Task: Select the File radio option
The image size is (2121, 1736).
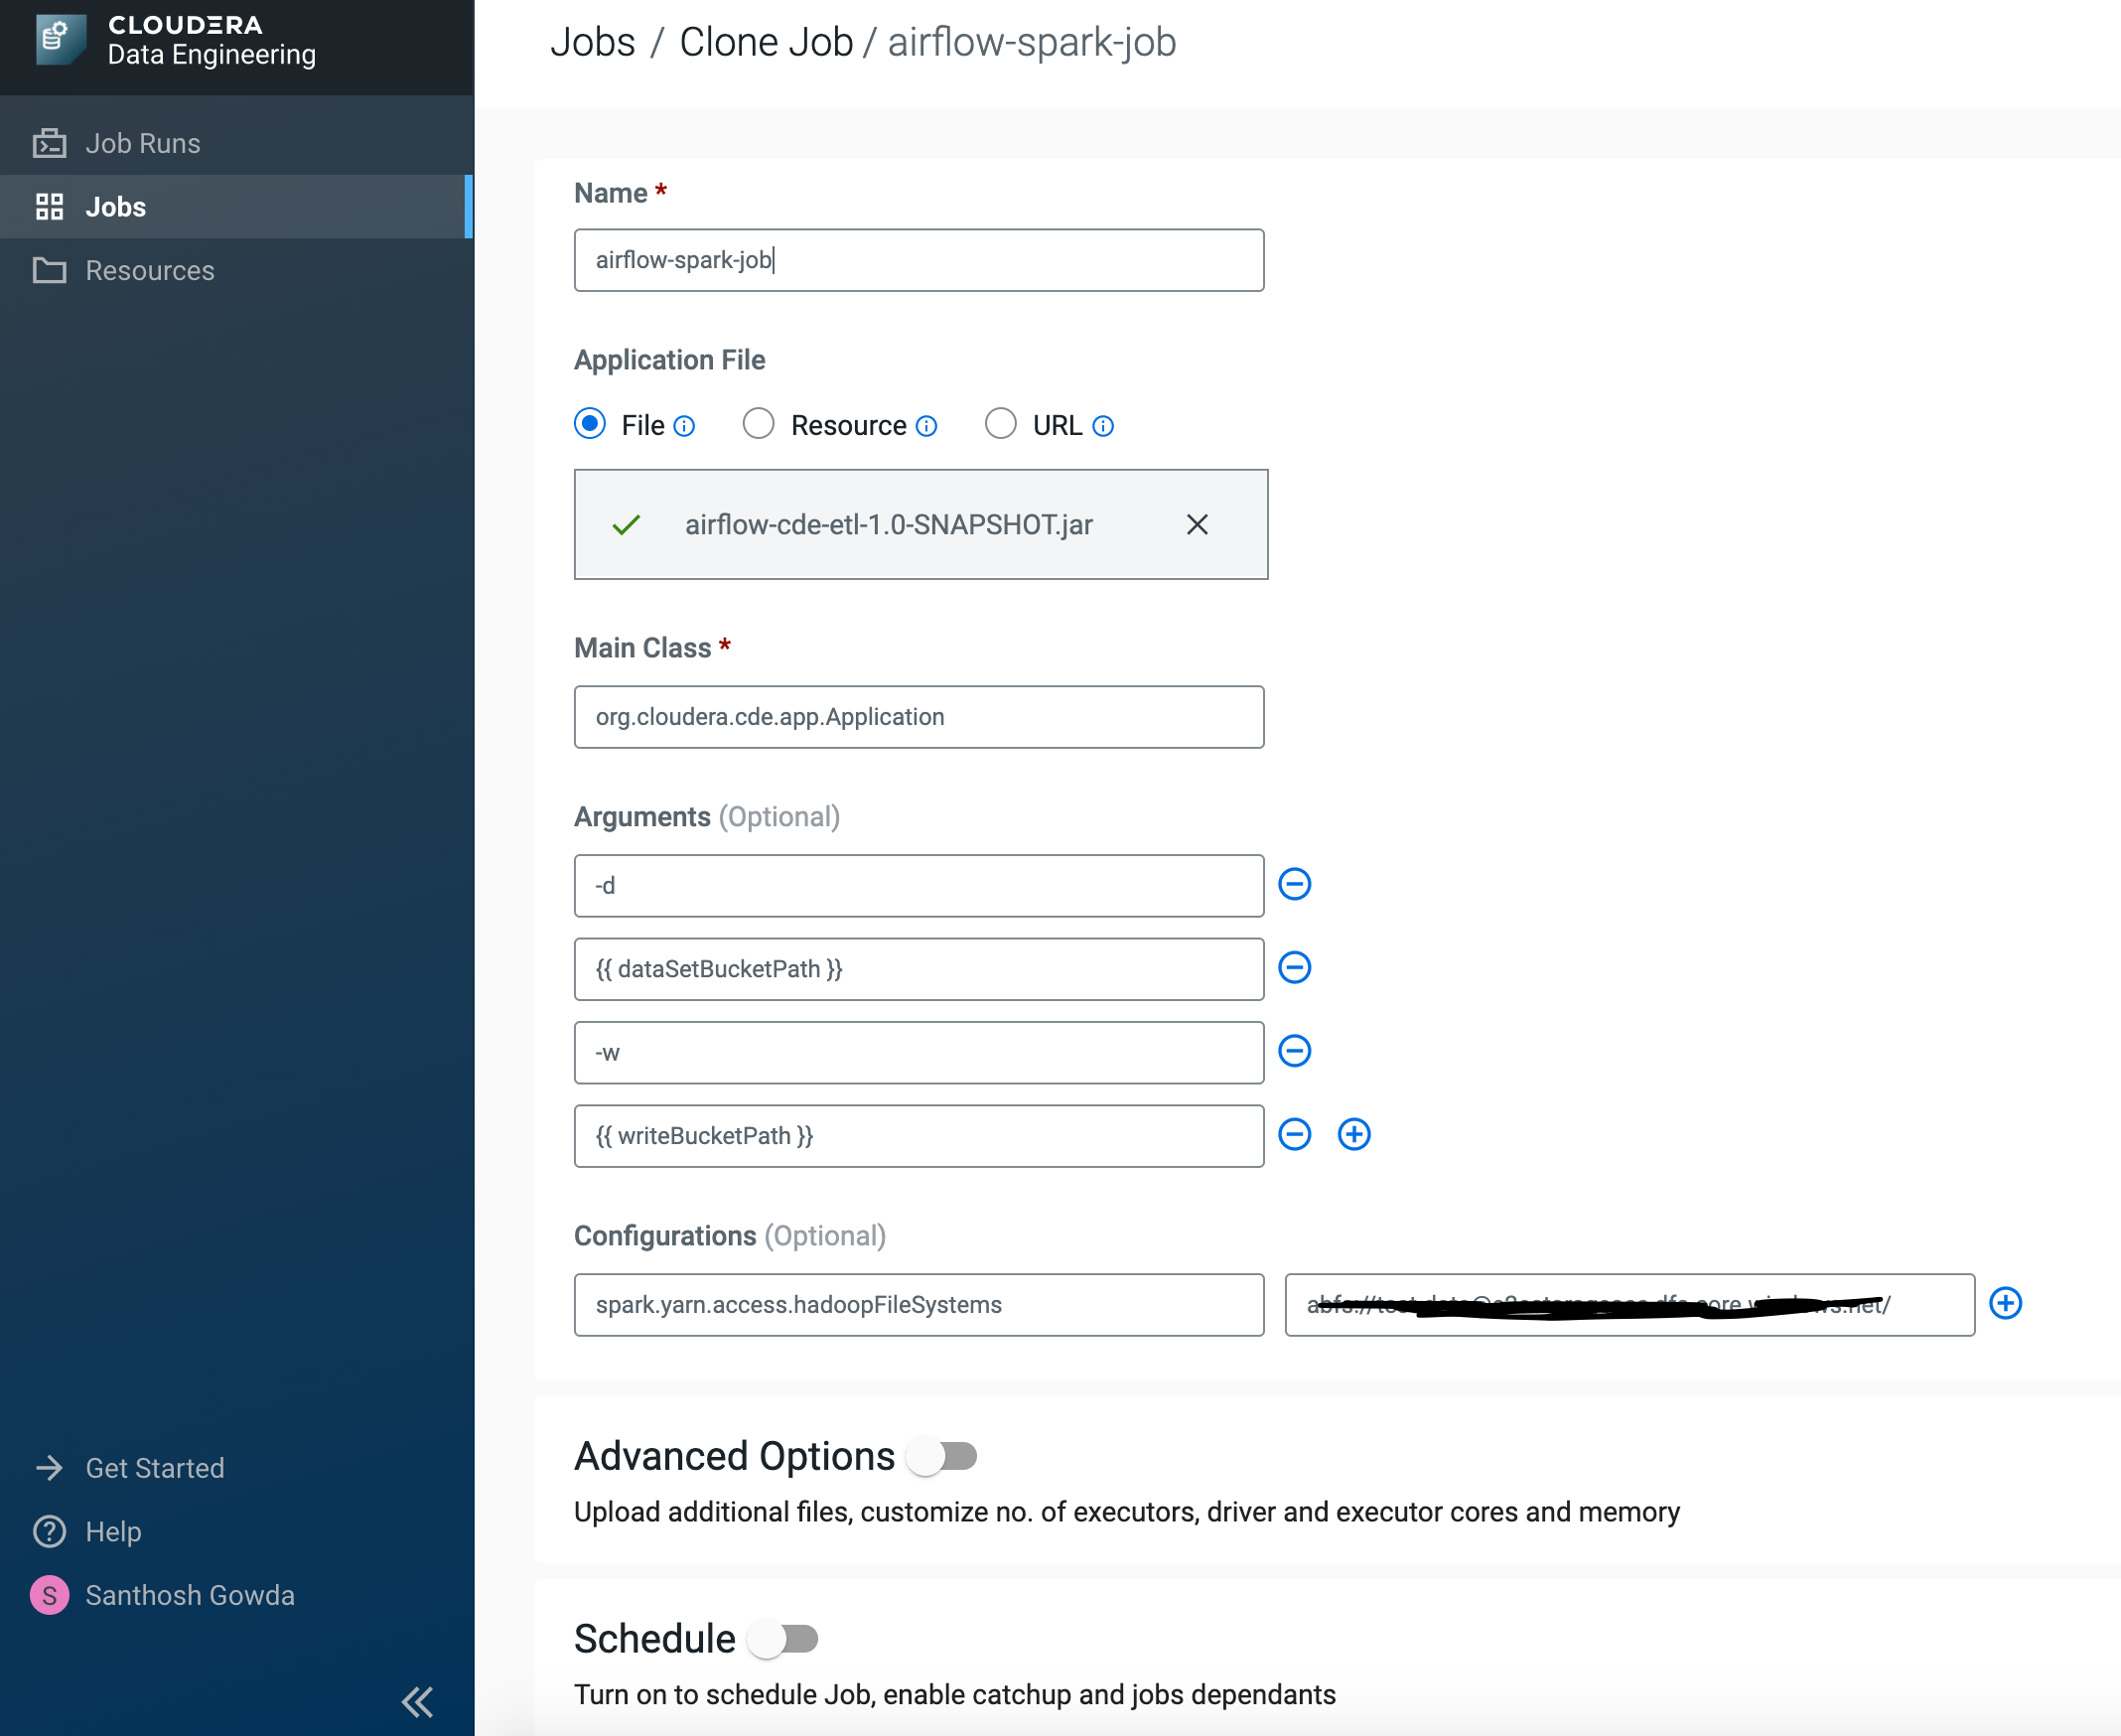Action: click(x=590, y=424)
